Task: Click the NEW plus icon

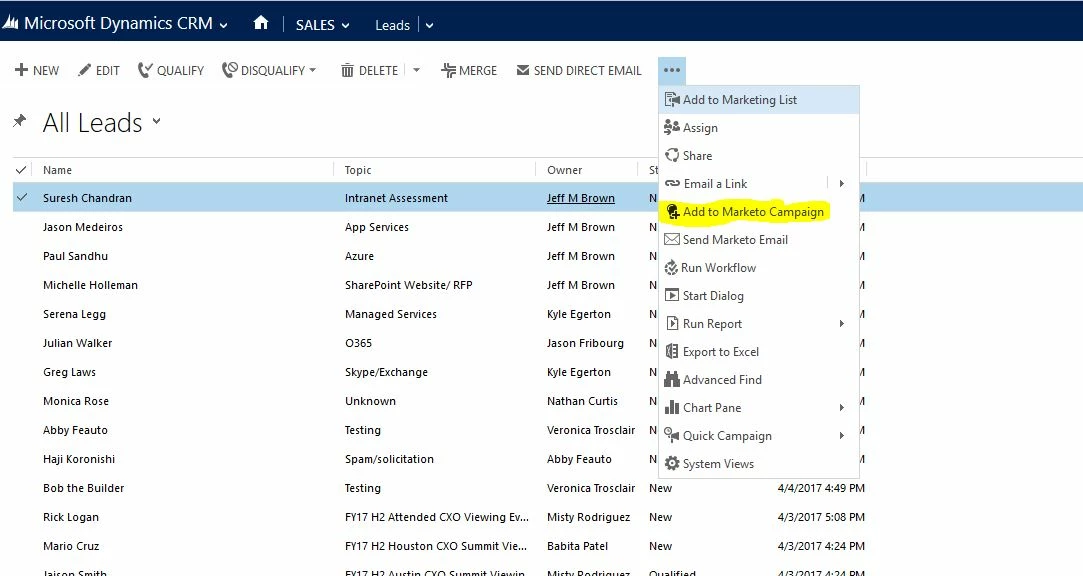Action: [x=21, y=70]
